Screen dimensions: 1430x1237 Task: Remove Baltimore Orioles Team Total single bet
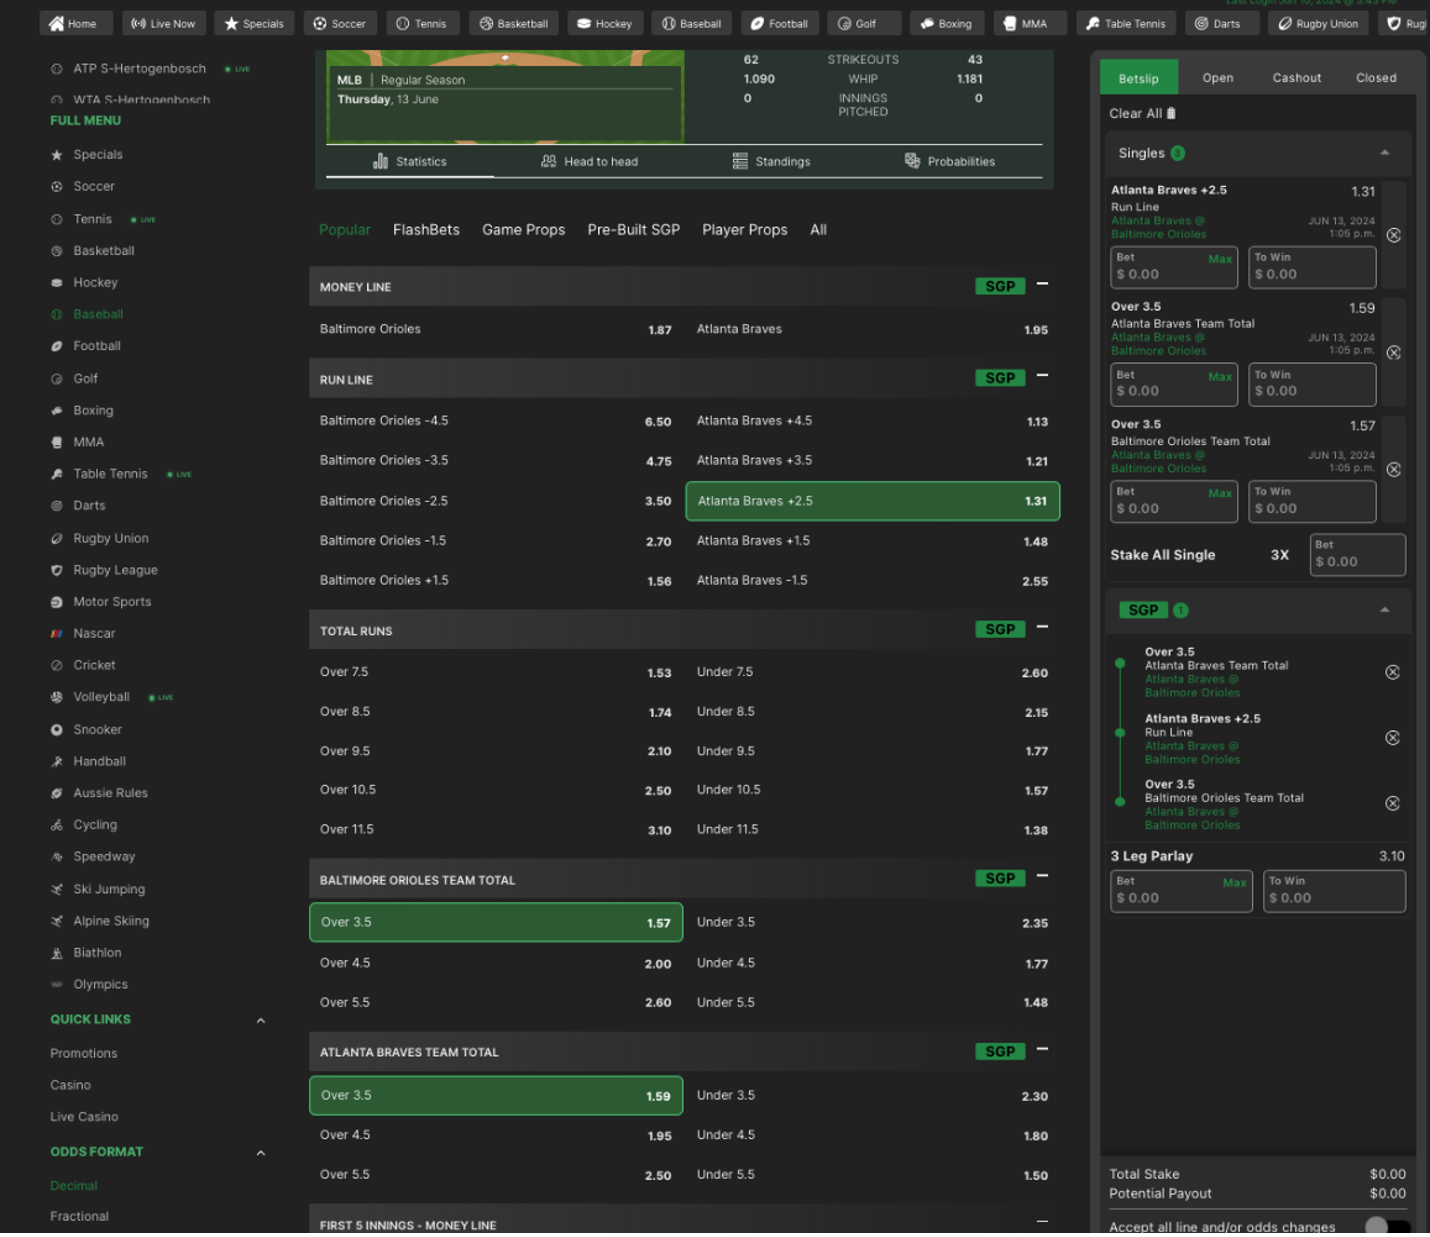tap(1393, 470)
